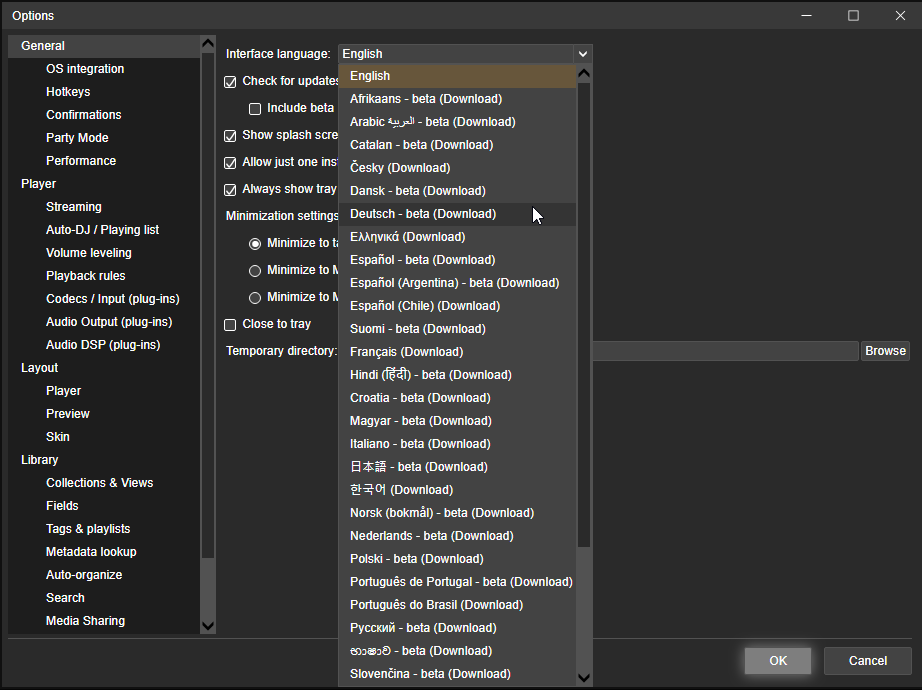The image size is (922, 690).
Task: Choose Français (Download) in language list
Action: [406, 352]
